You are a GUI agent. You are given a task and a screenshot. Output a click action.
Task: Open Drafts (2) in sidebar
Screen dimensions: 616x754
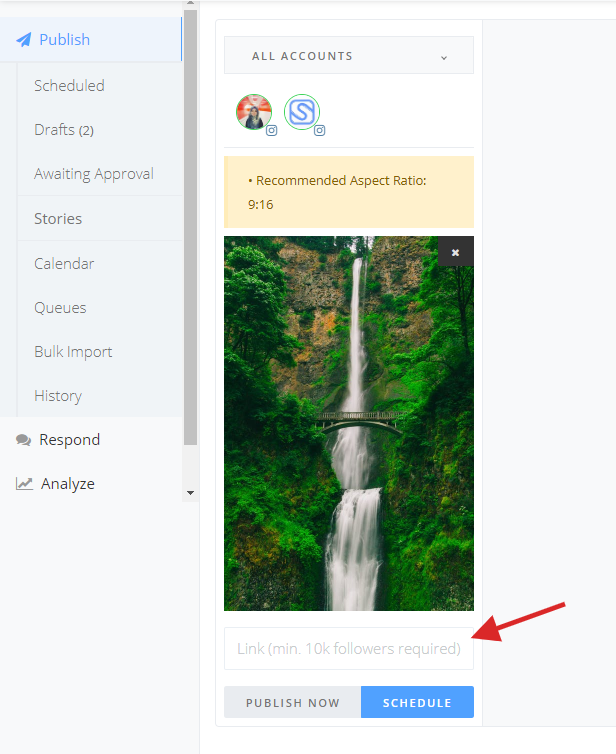[64, 130]
